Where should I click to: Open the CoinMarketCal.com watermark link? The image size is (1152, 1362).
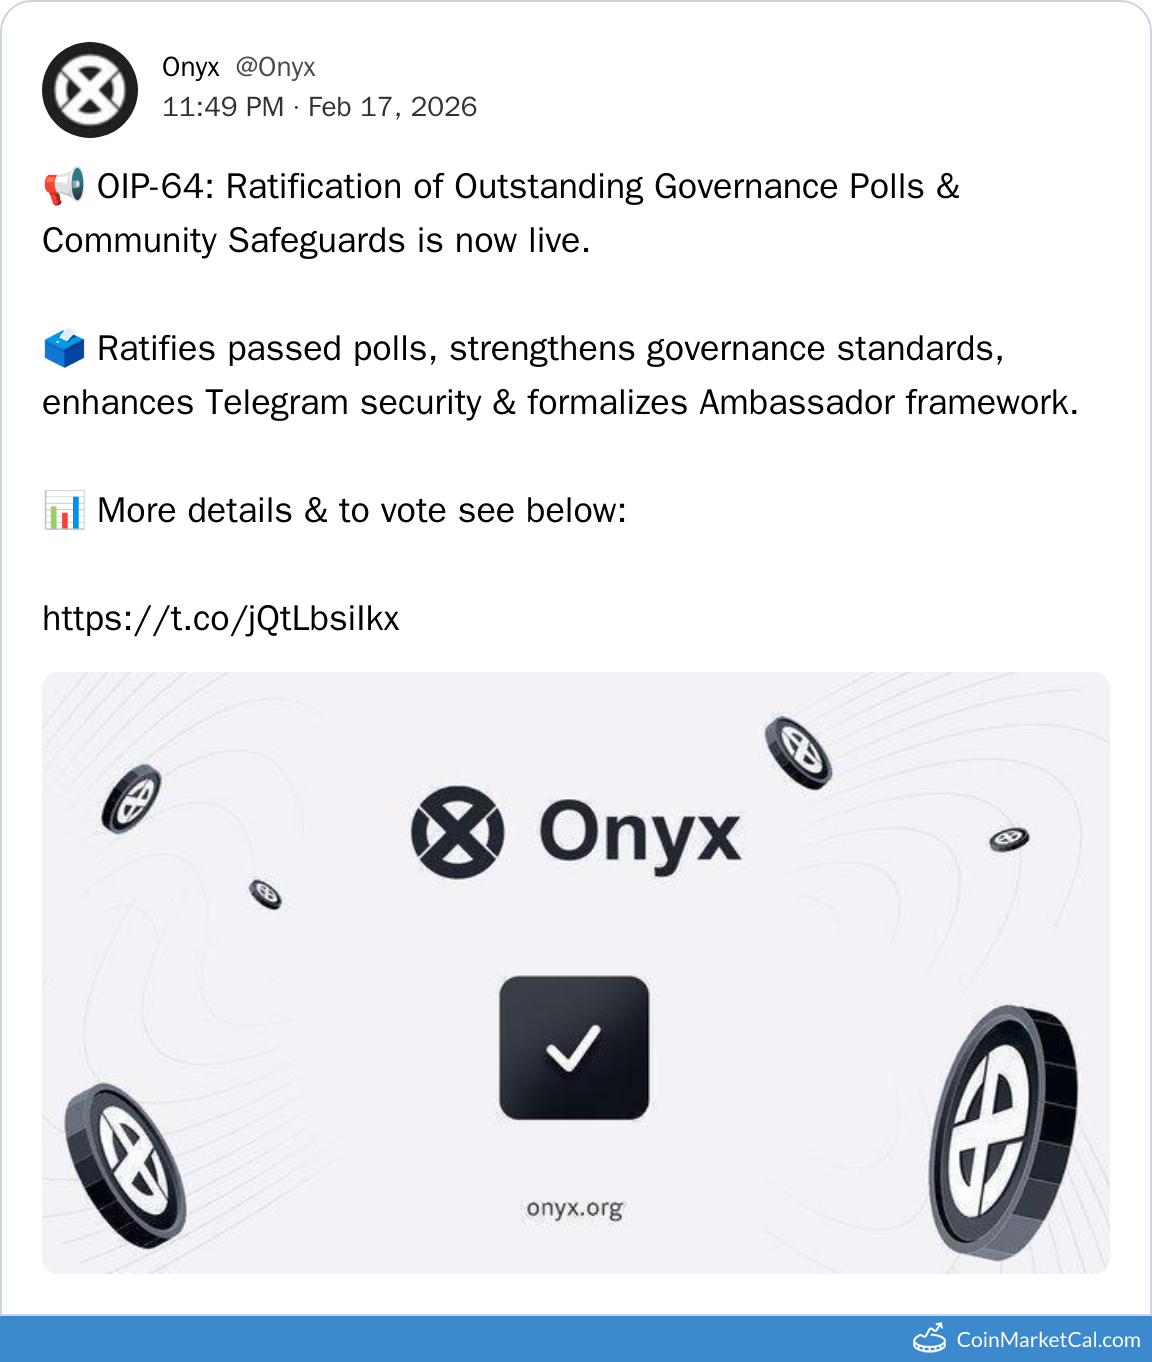(1048, 1340)
